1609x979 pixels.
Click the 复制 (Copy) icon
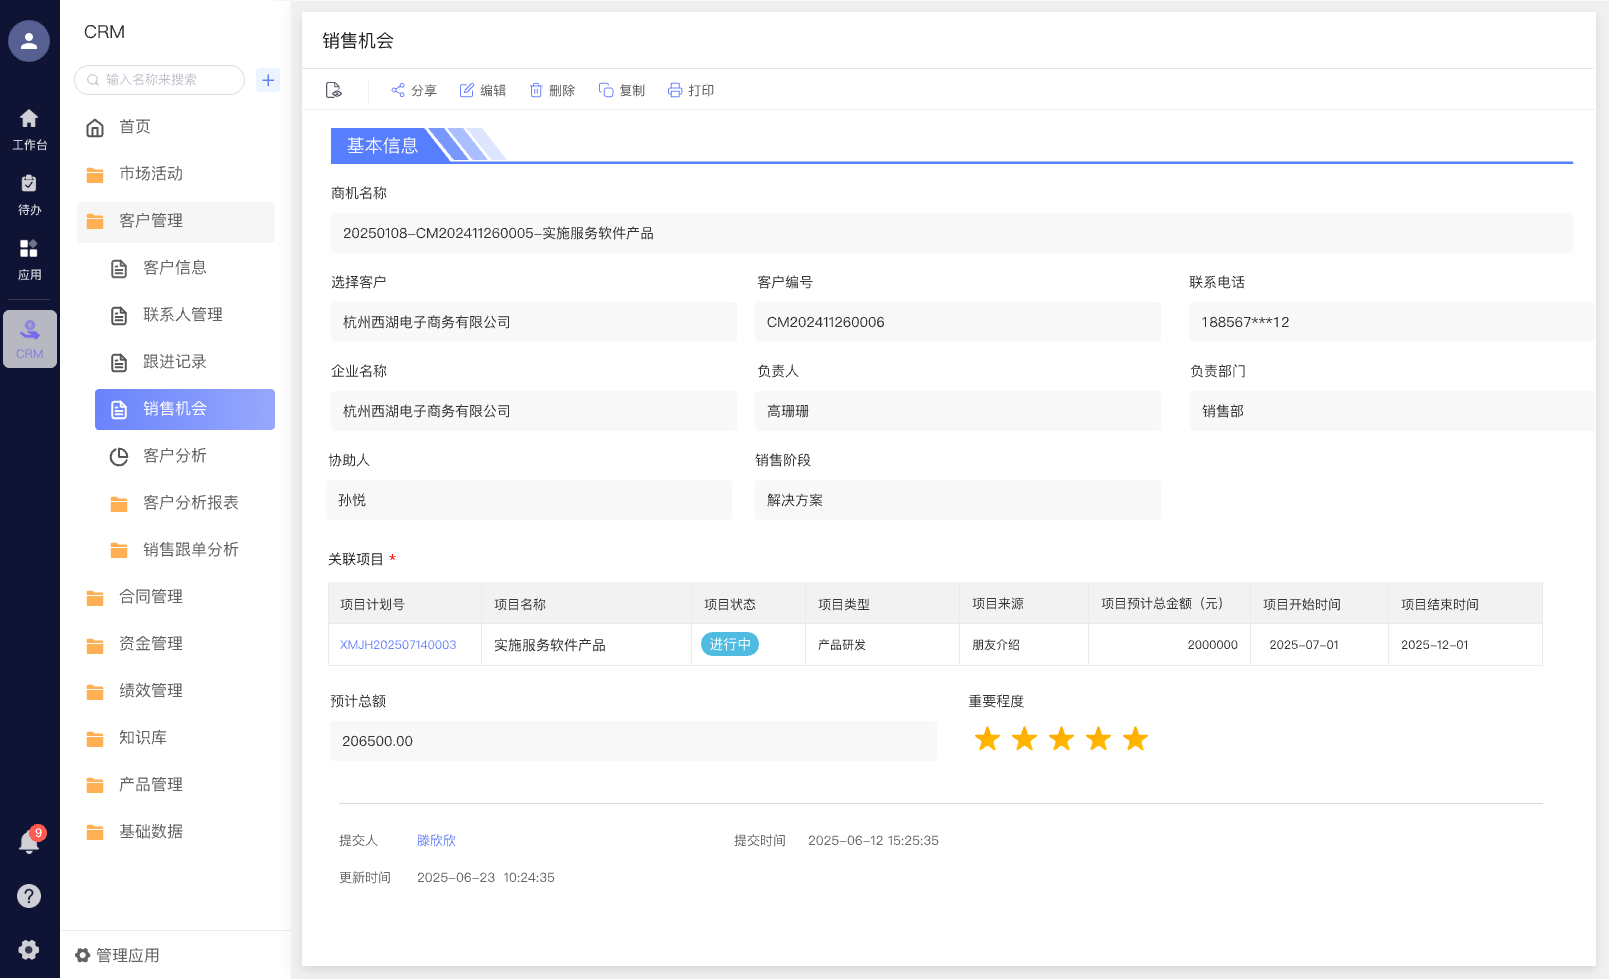(607, 89)
